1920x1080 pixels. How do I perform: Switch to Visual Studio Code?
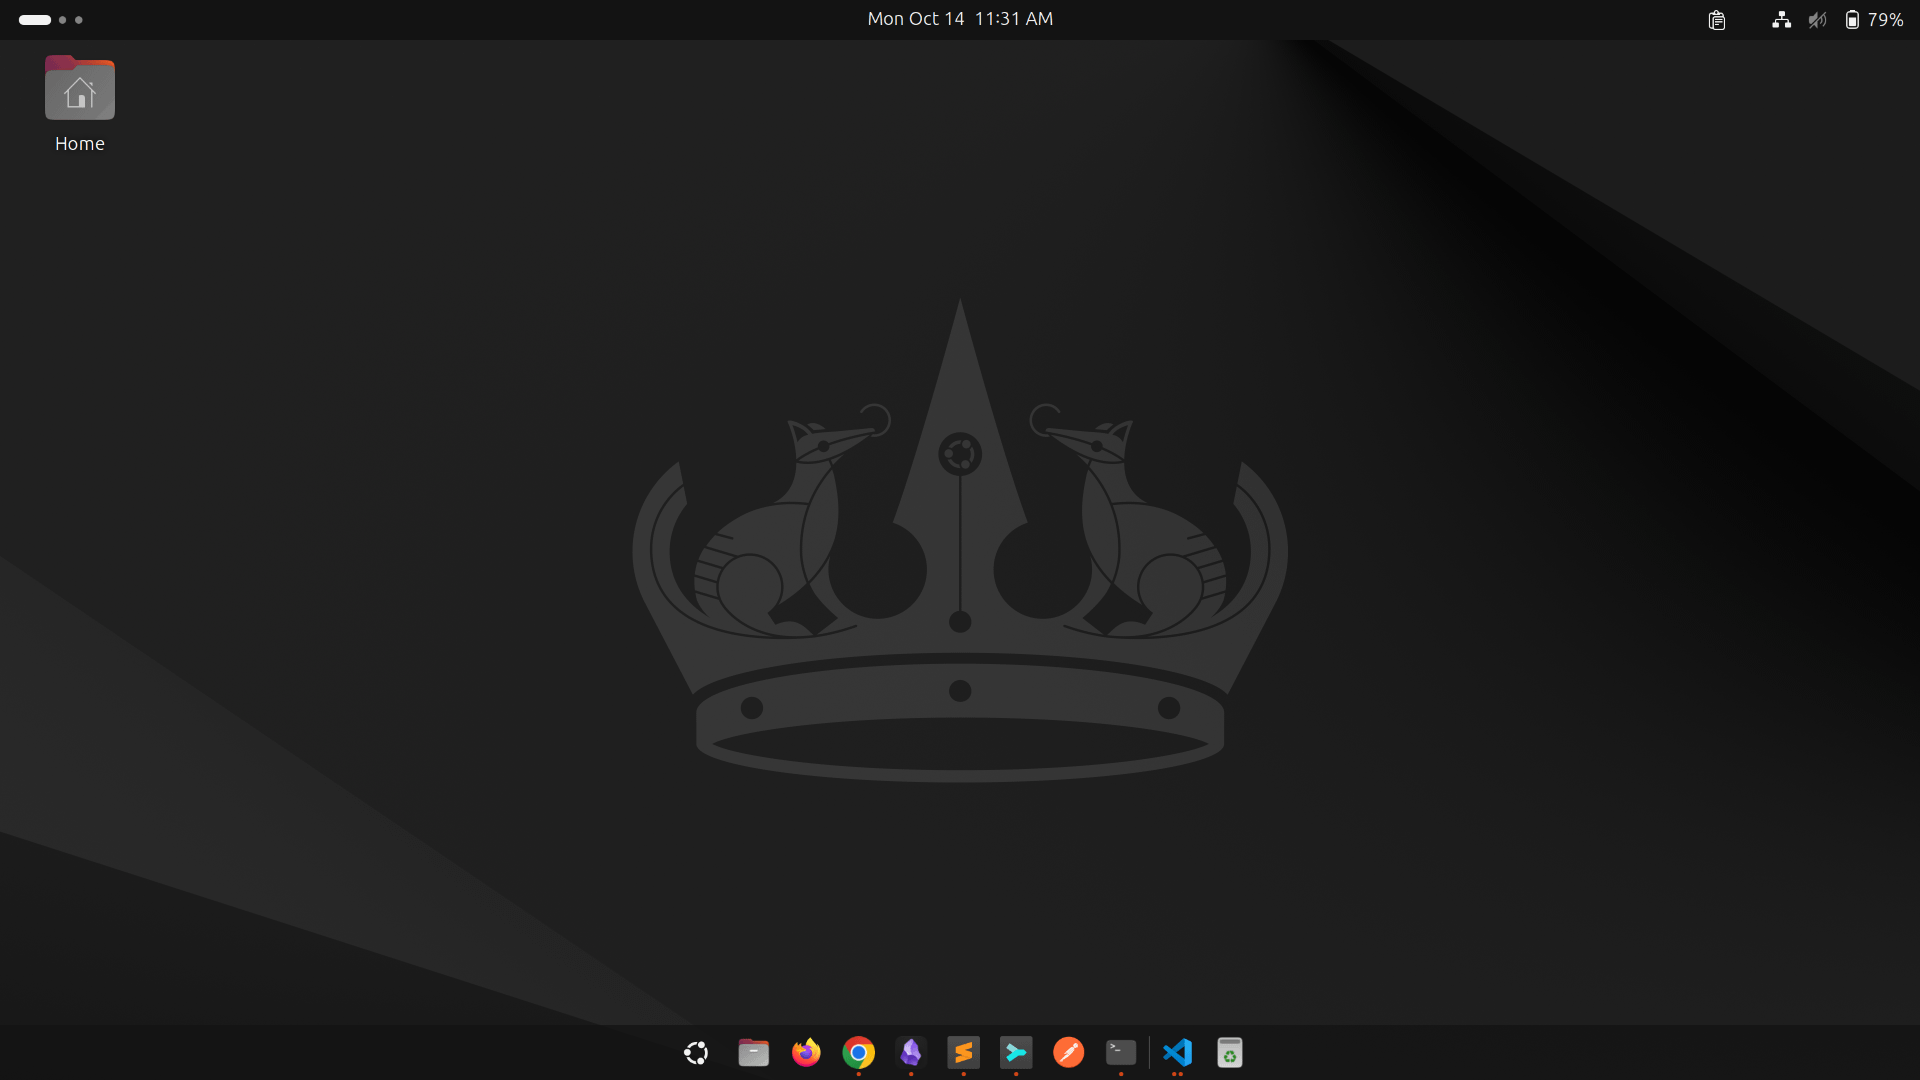[1177, 1053]
